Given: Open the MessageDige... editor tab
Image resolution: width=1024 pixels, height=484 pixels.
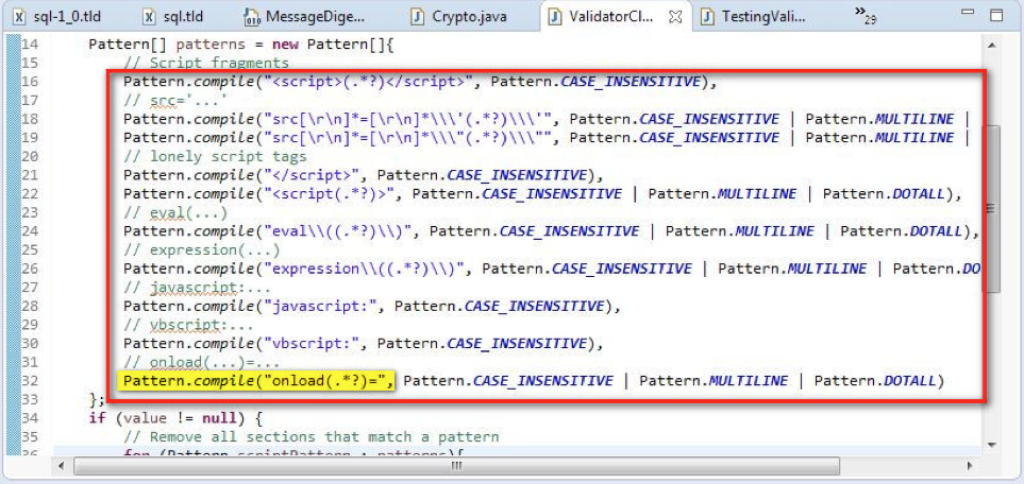Looking at the screenshot, I should [x=304, y=16].
